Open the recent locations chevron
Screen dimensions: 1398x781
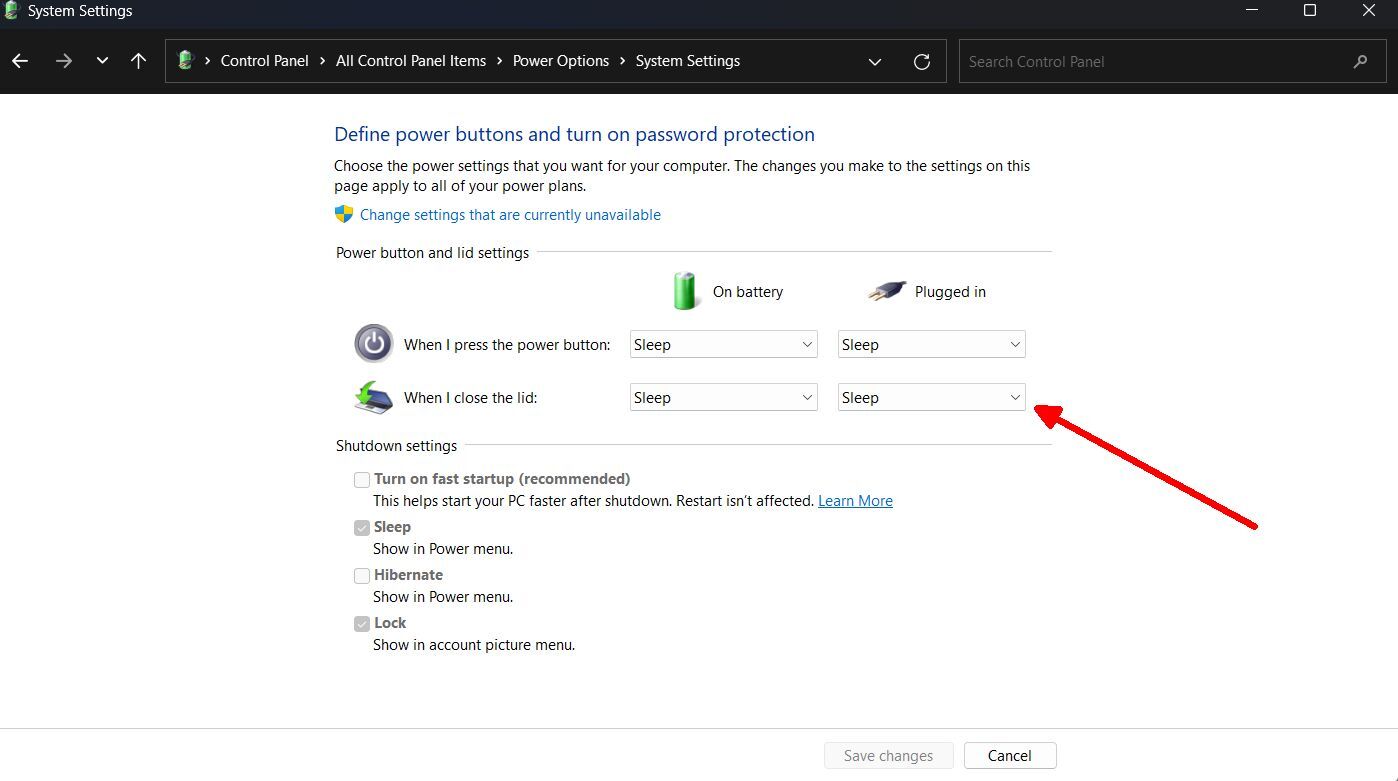coord(102,61)
